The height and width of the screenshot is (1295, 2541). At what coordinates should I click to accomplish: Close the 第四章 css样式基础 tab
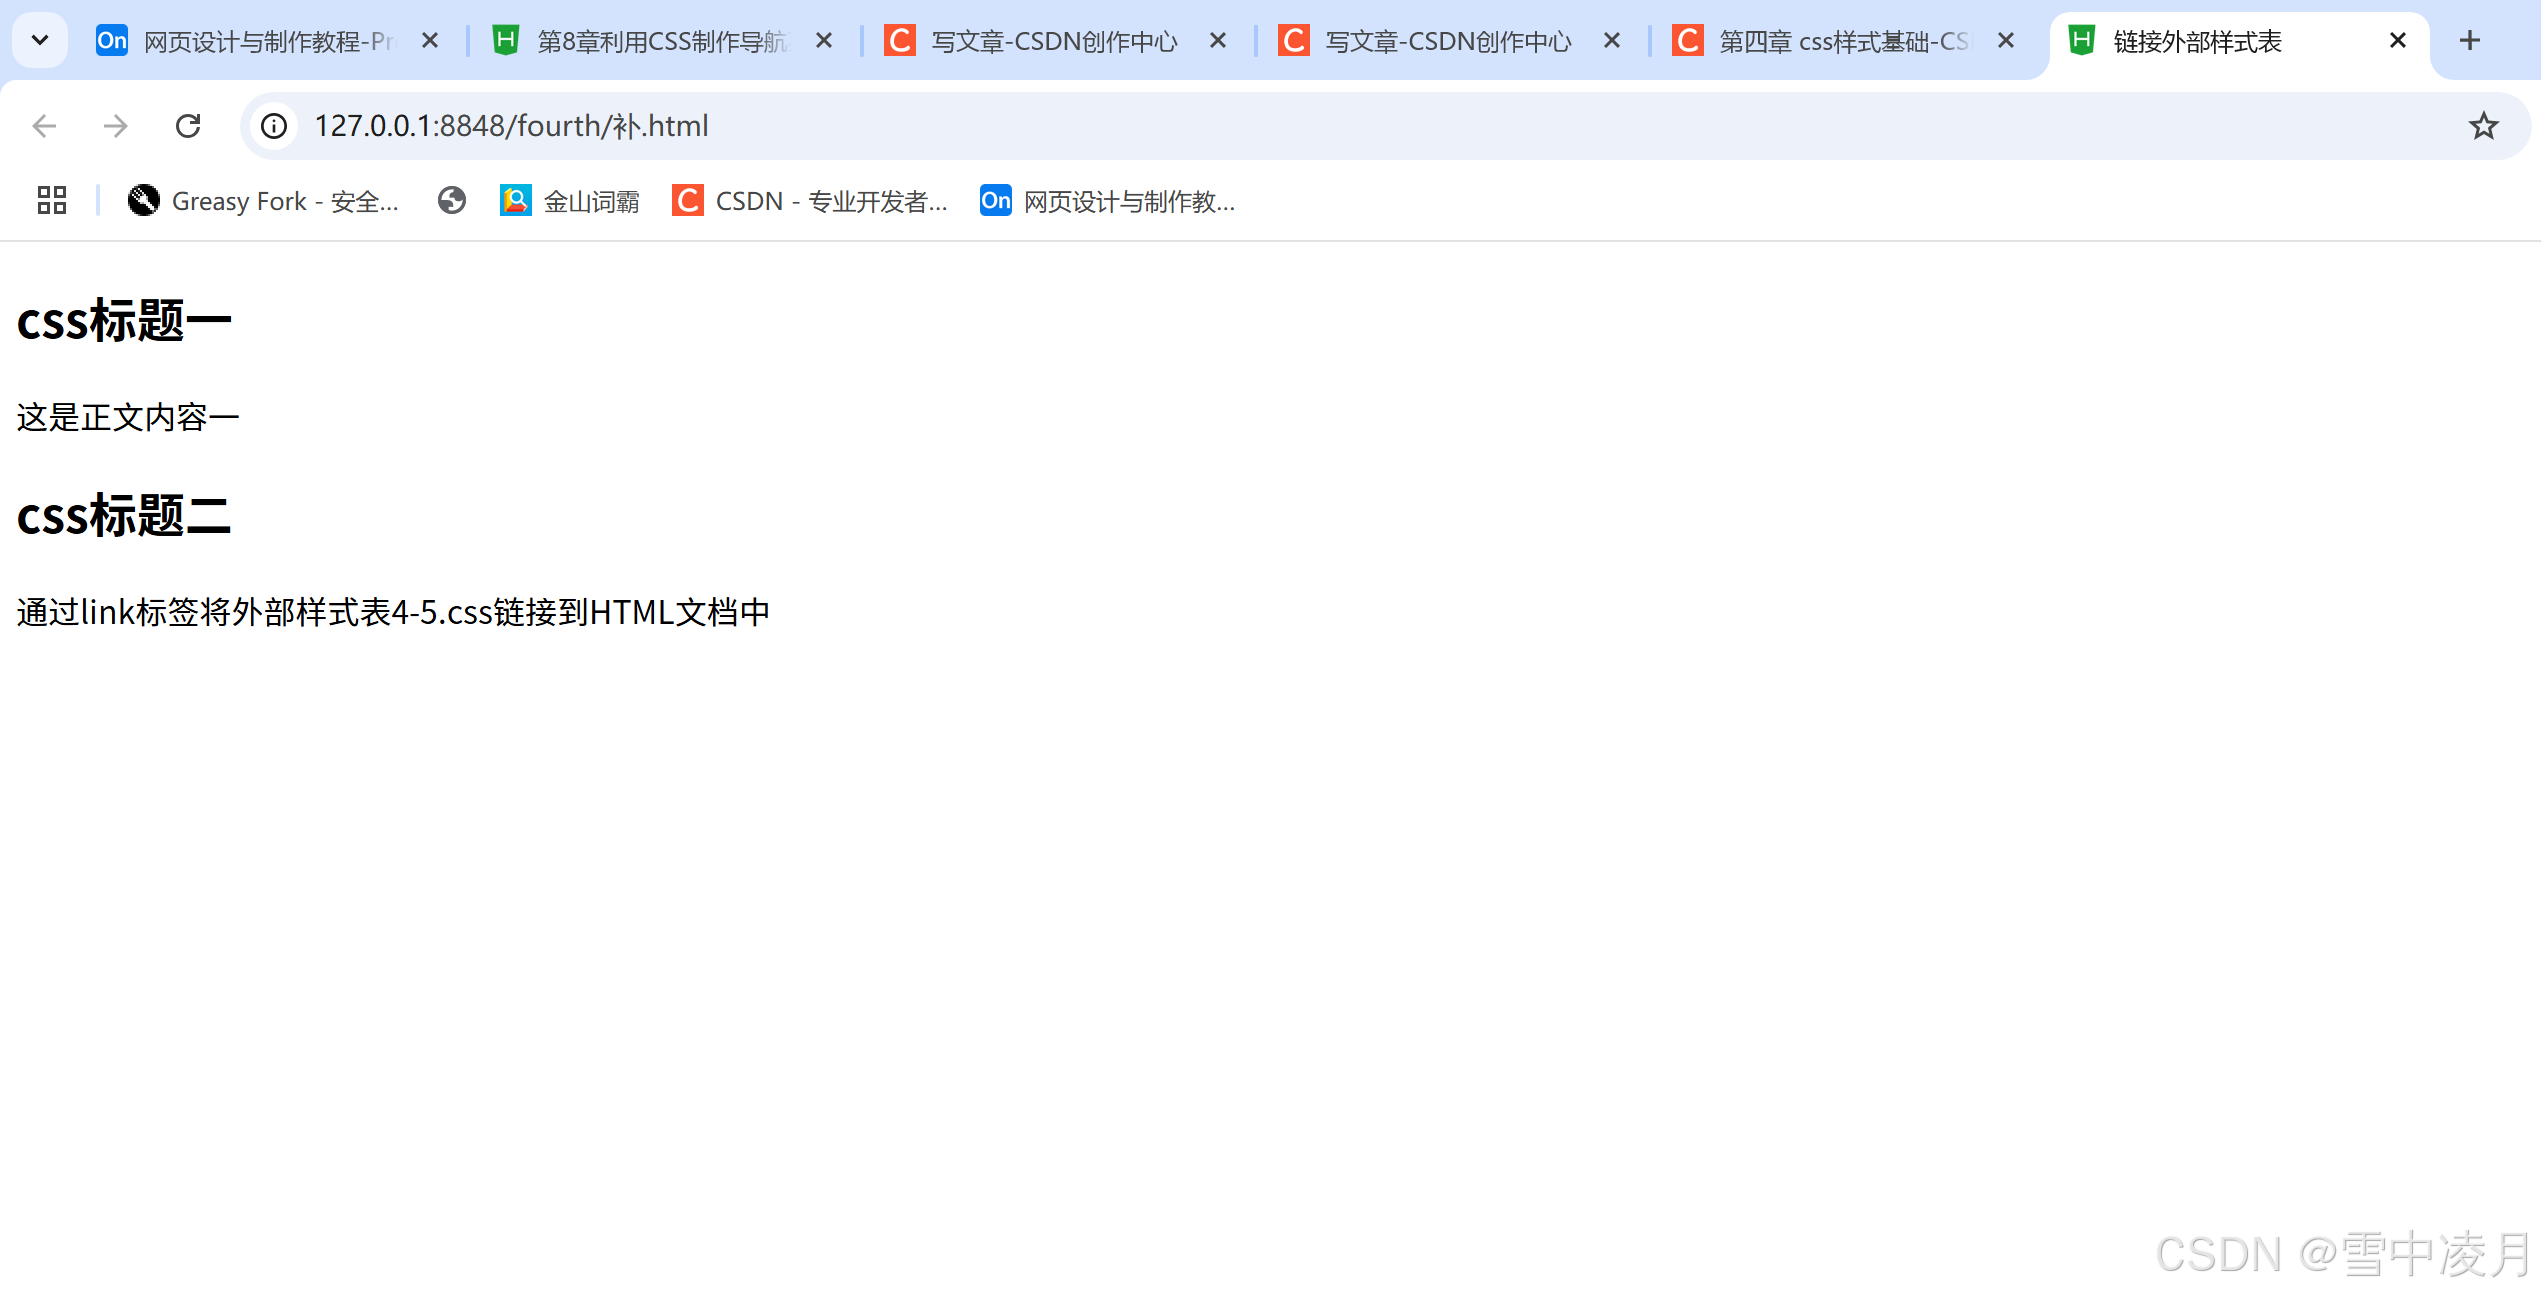click(2006, 41)
